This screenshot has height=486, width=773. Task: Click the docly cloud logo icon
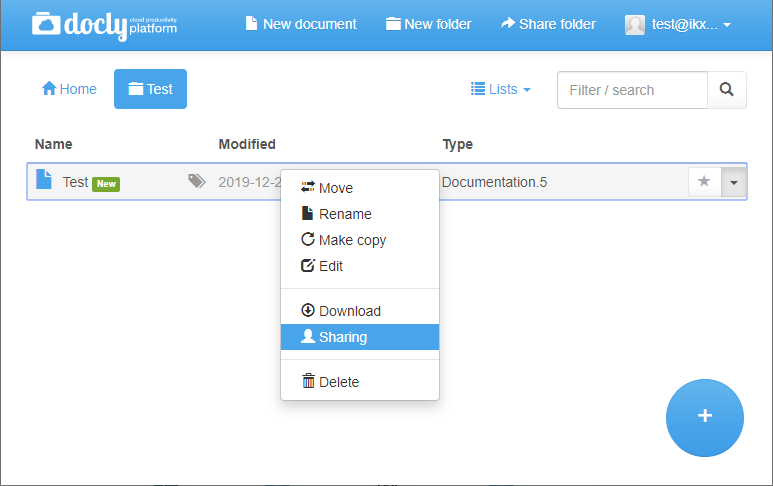46,24
